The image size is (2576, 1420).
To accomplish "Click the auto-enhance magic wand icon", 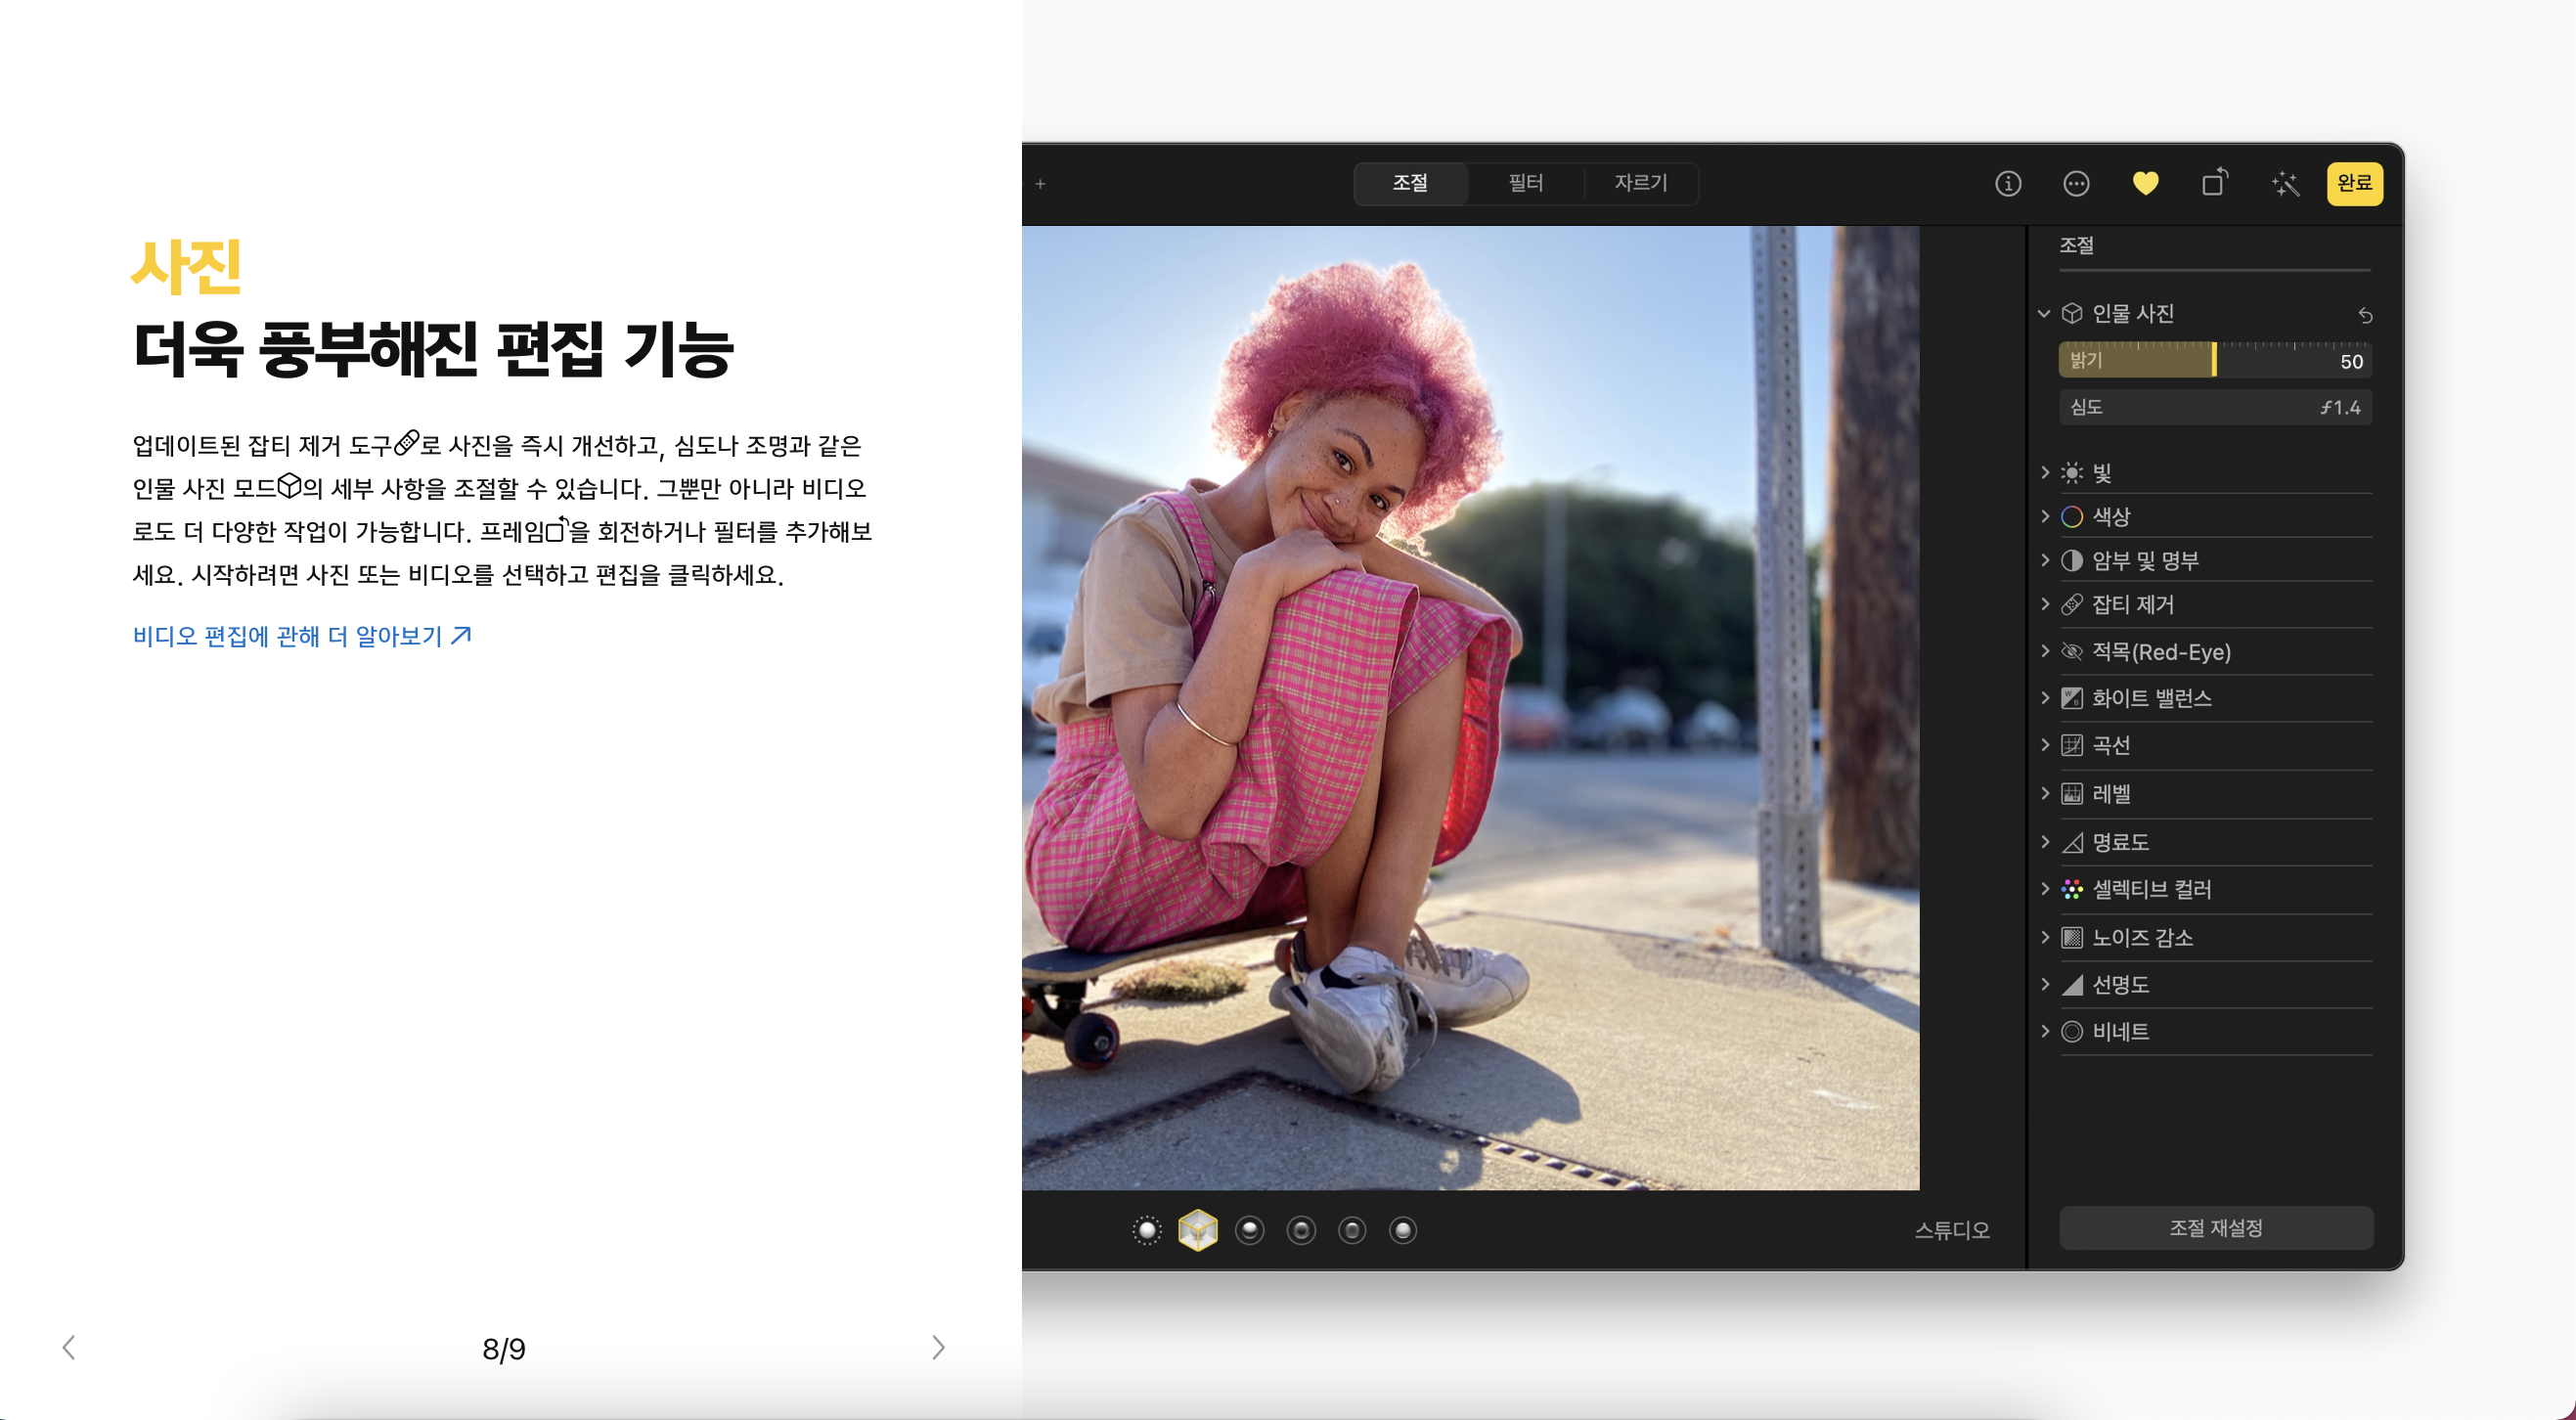I will (2285, 184).
